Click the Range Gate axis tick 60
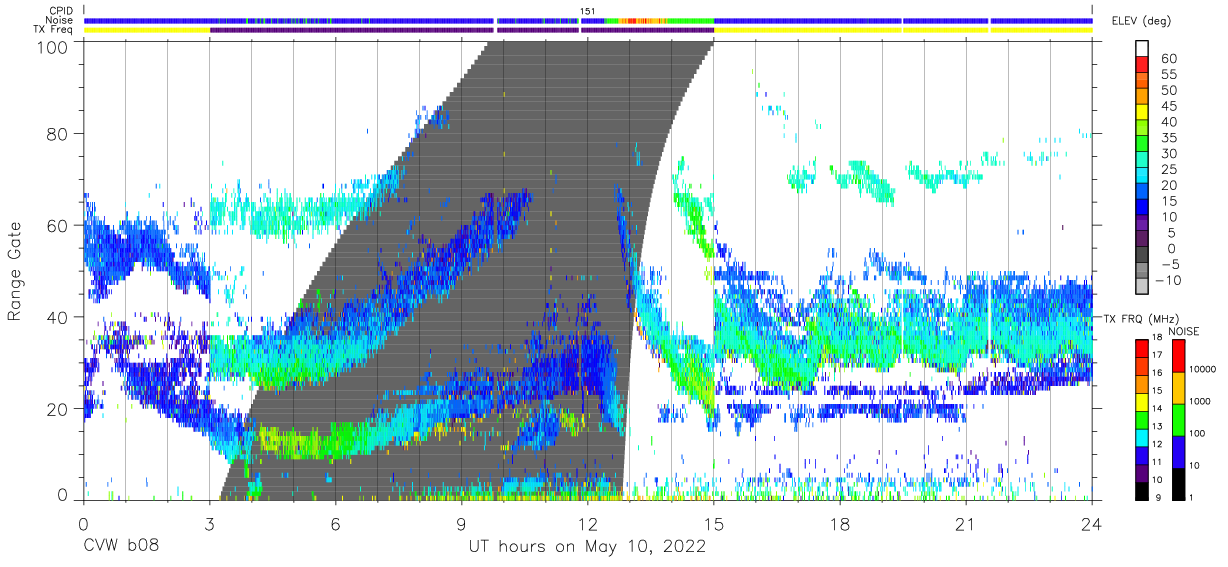Viewport: 1228px width, 567px height. [59, 225]
